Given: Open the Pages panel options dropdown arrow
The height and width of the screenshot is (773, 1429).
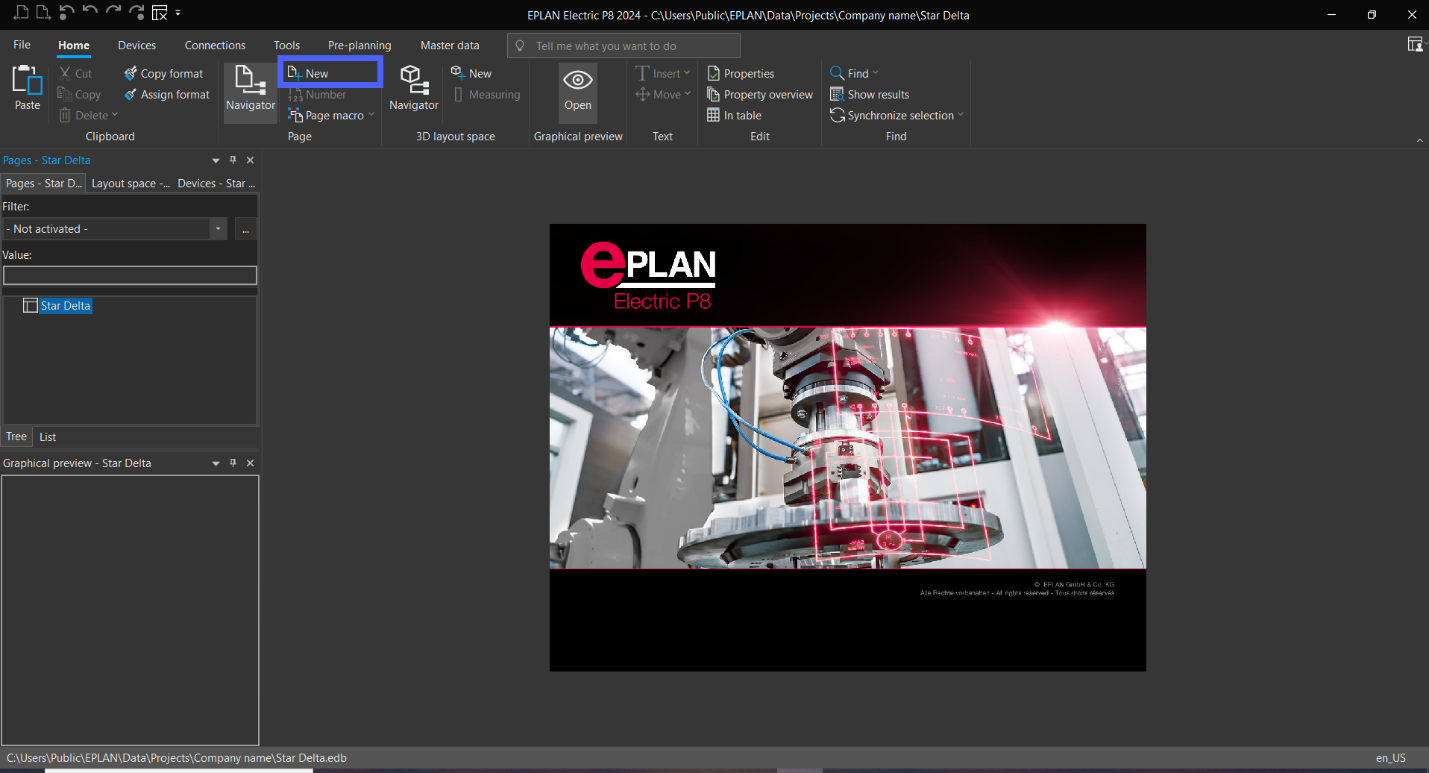Looking at the screenshot, I should coord(216,160).
